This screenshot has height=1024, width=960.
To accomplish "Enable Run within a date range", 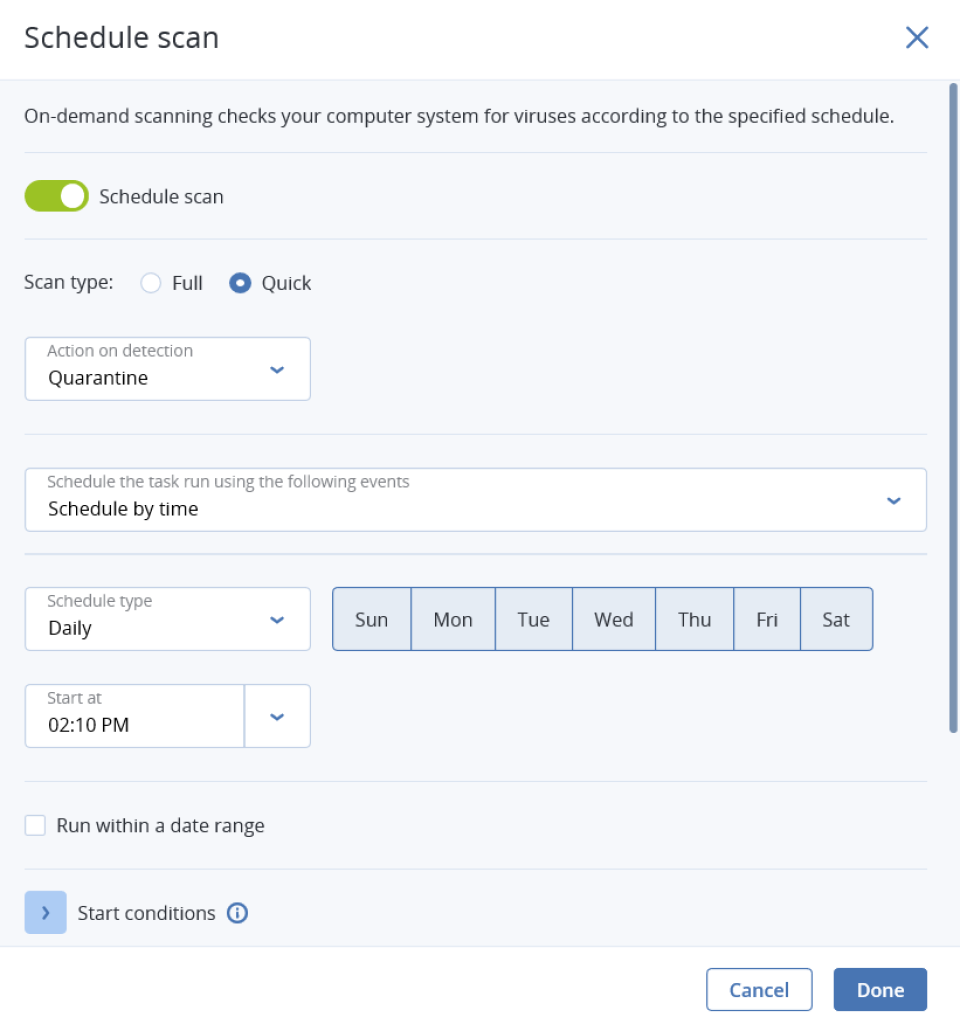I will (x=35, y=825).
